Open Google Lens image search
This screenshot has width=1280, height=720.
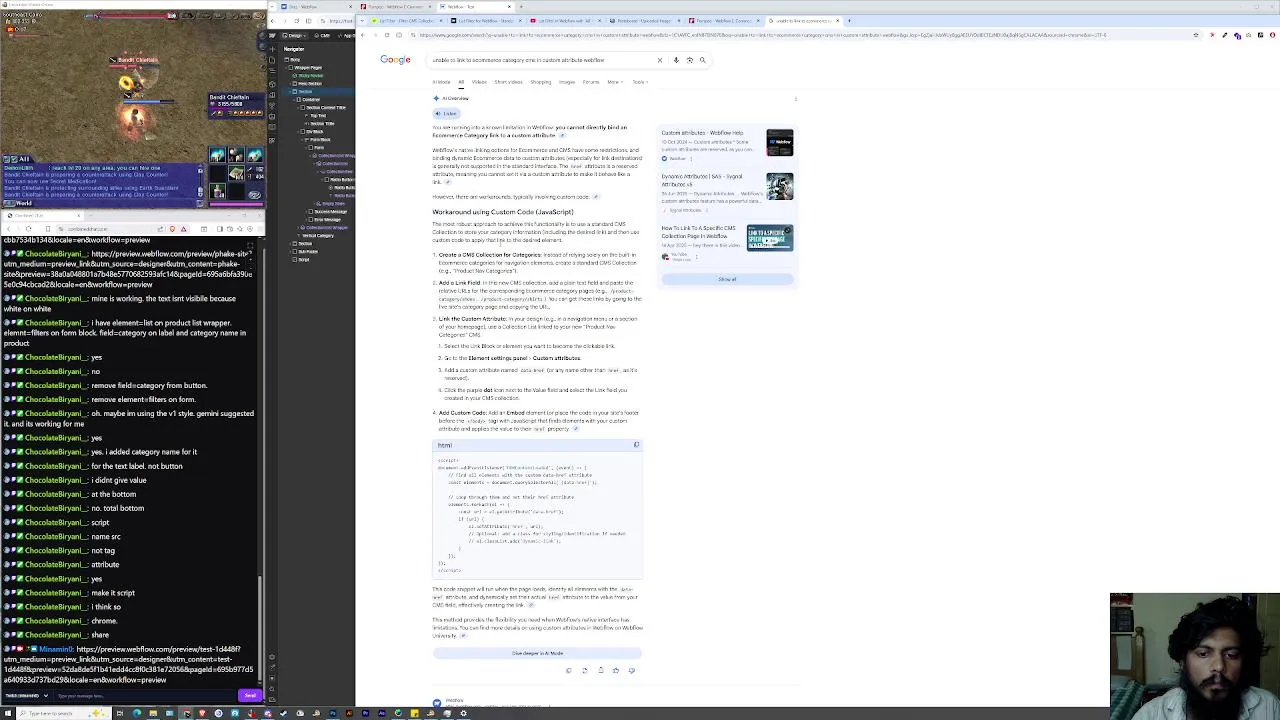click(689, 60)
